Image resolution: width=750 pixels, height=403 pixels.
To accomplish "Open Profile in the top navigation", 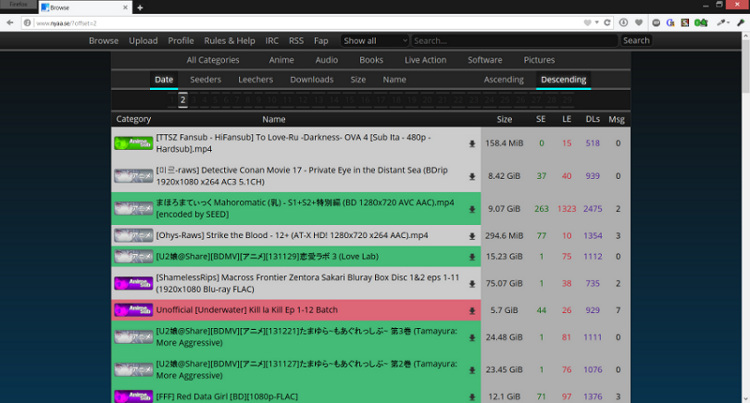I will click(x=181, y=41).
